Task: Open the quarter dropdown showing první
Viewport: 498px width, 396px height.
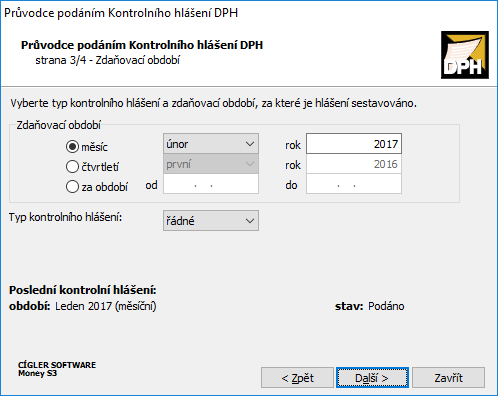Action: point(211,164)
